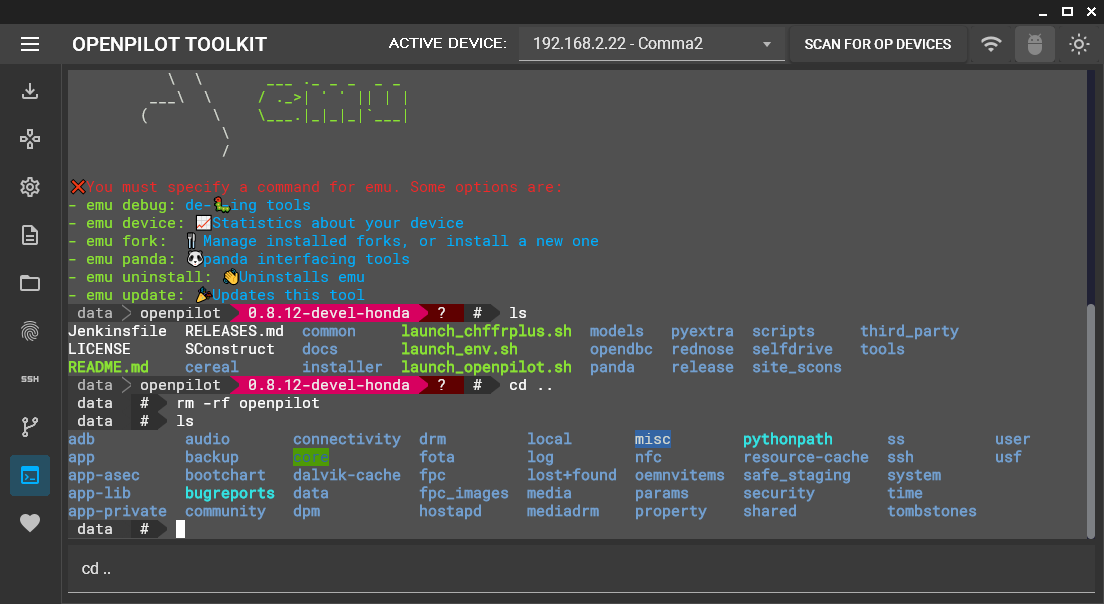Viewport: 1104px width, 604px height.
Task: Click the green highlighted 'core' entry
Action: point(310,458)
